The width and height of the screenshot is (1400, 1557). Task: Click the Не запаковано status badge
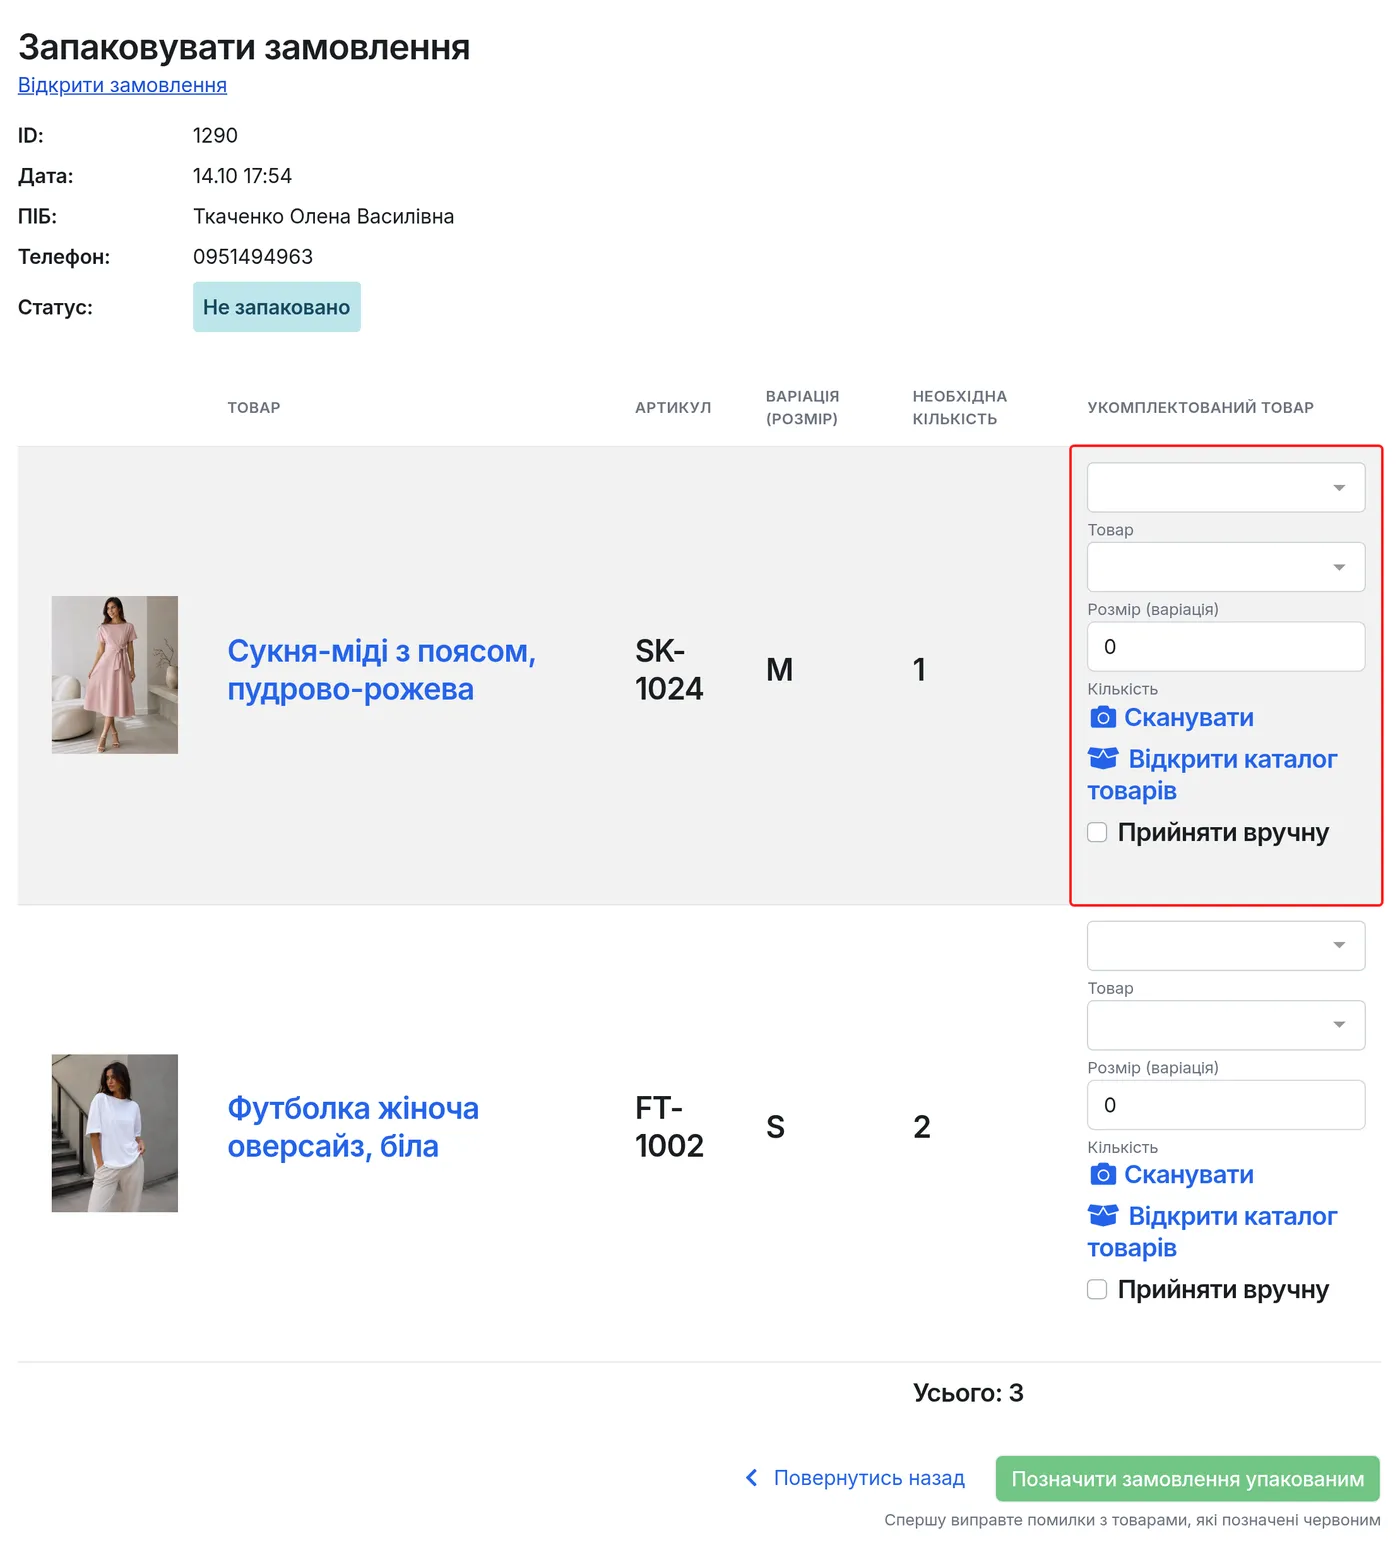coord(277,307)
